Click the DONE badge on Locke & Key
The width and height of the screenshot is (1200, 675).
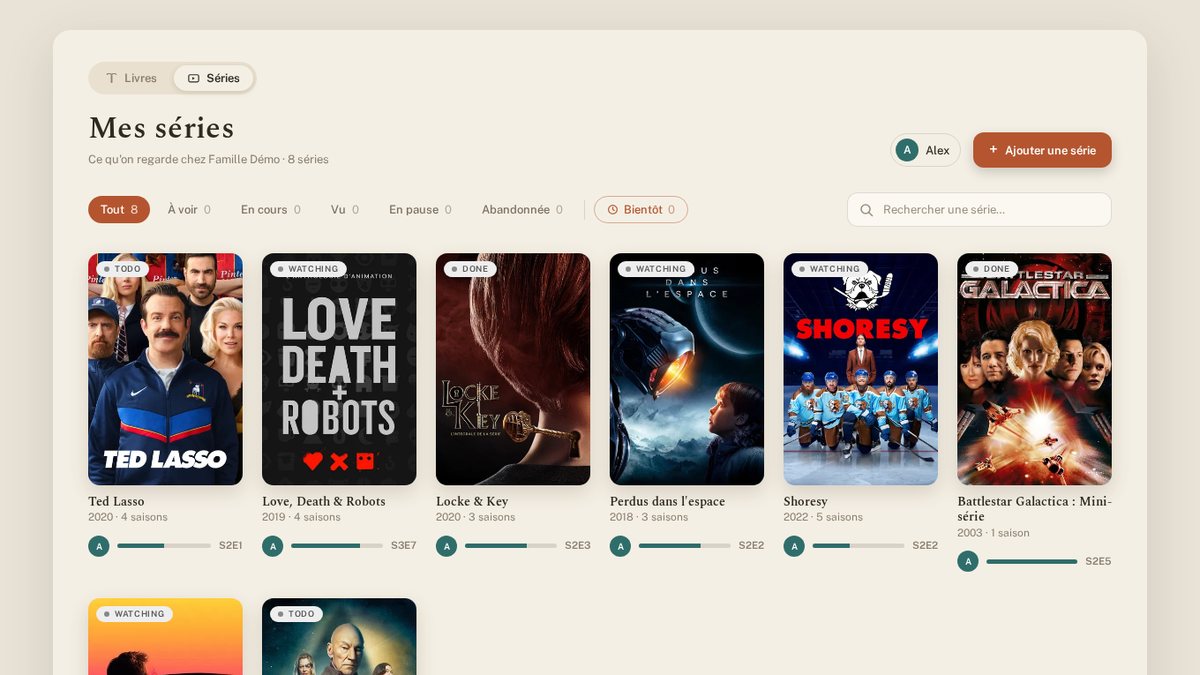[x=470, y=269]
